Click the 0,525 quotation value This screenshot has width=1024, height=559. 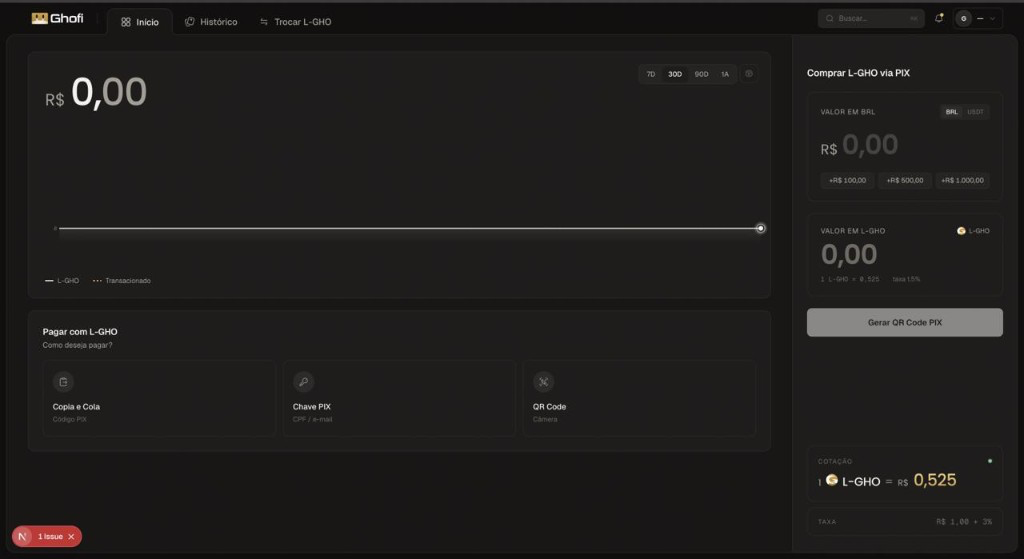[x=935, y=481]
